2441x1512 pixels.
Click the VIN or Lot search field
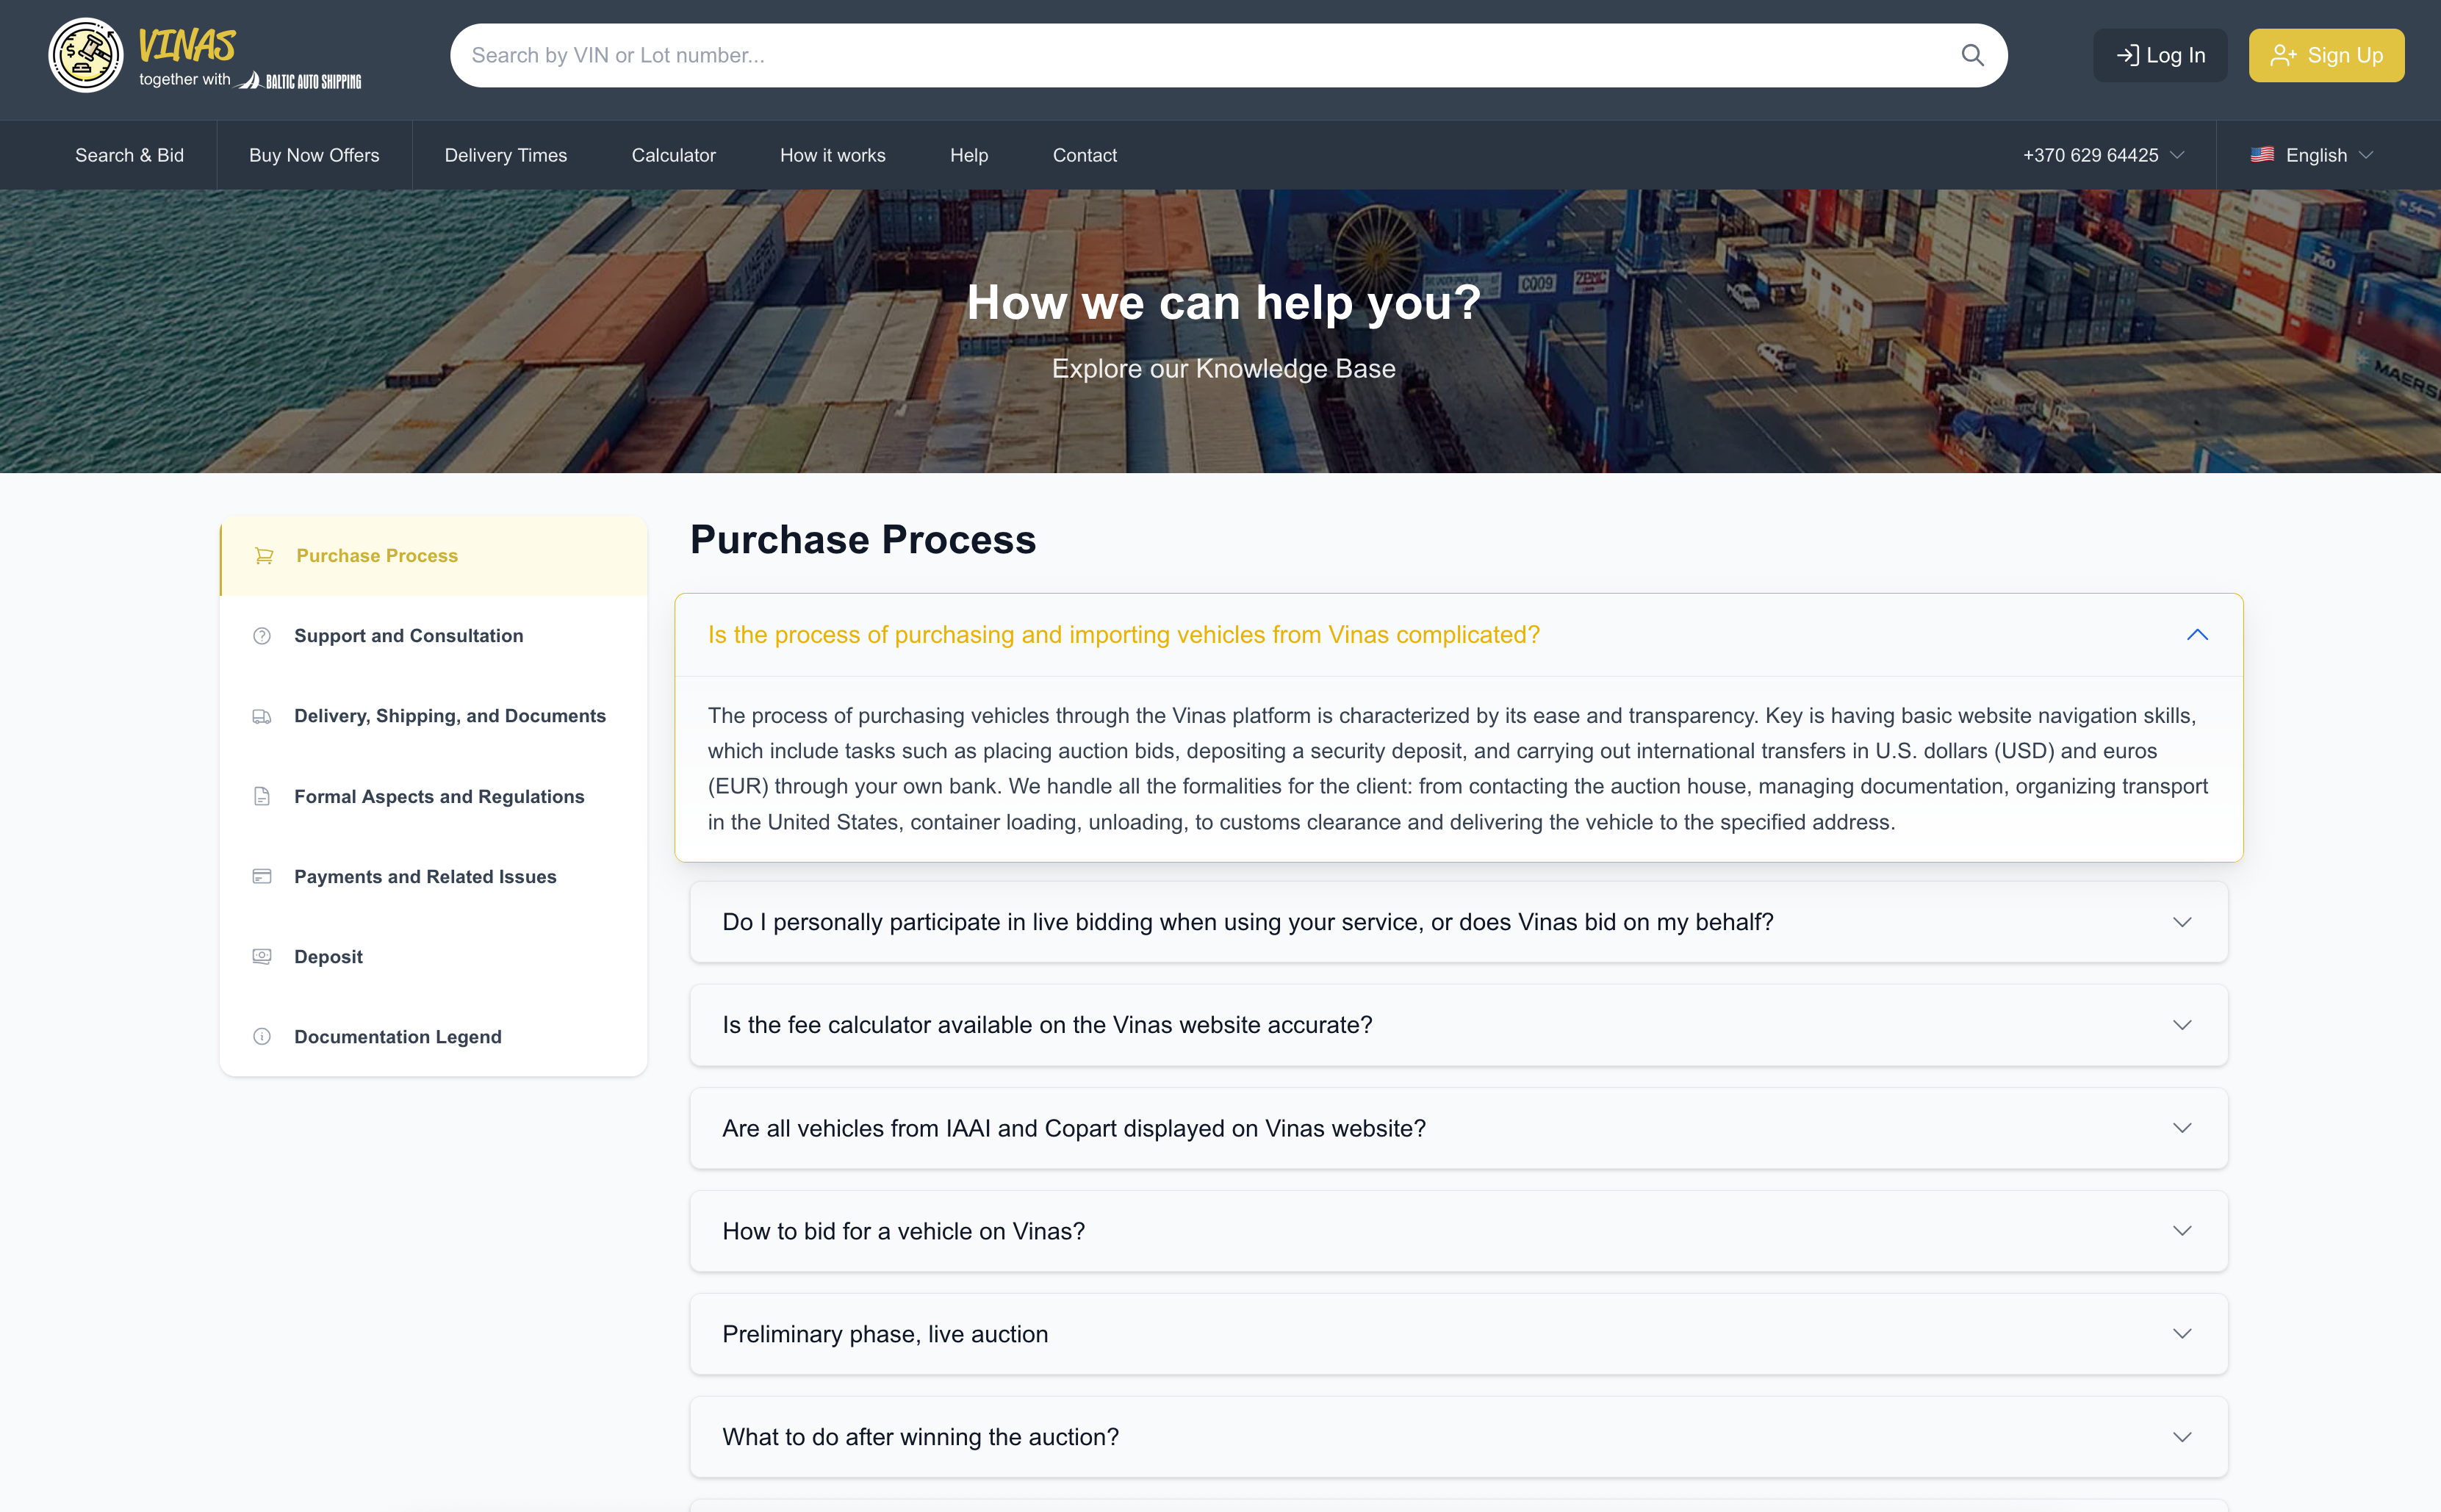click(1200, 55)
